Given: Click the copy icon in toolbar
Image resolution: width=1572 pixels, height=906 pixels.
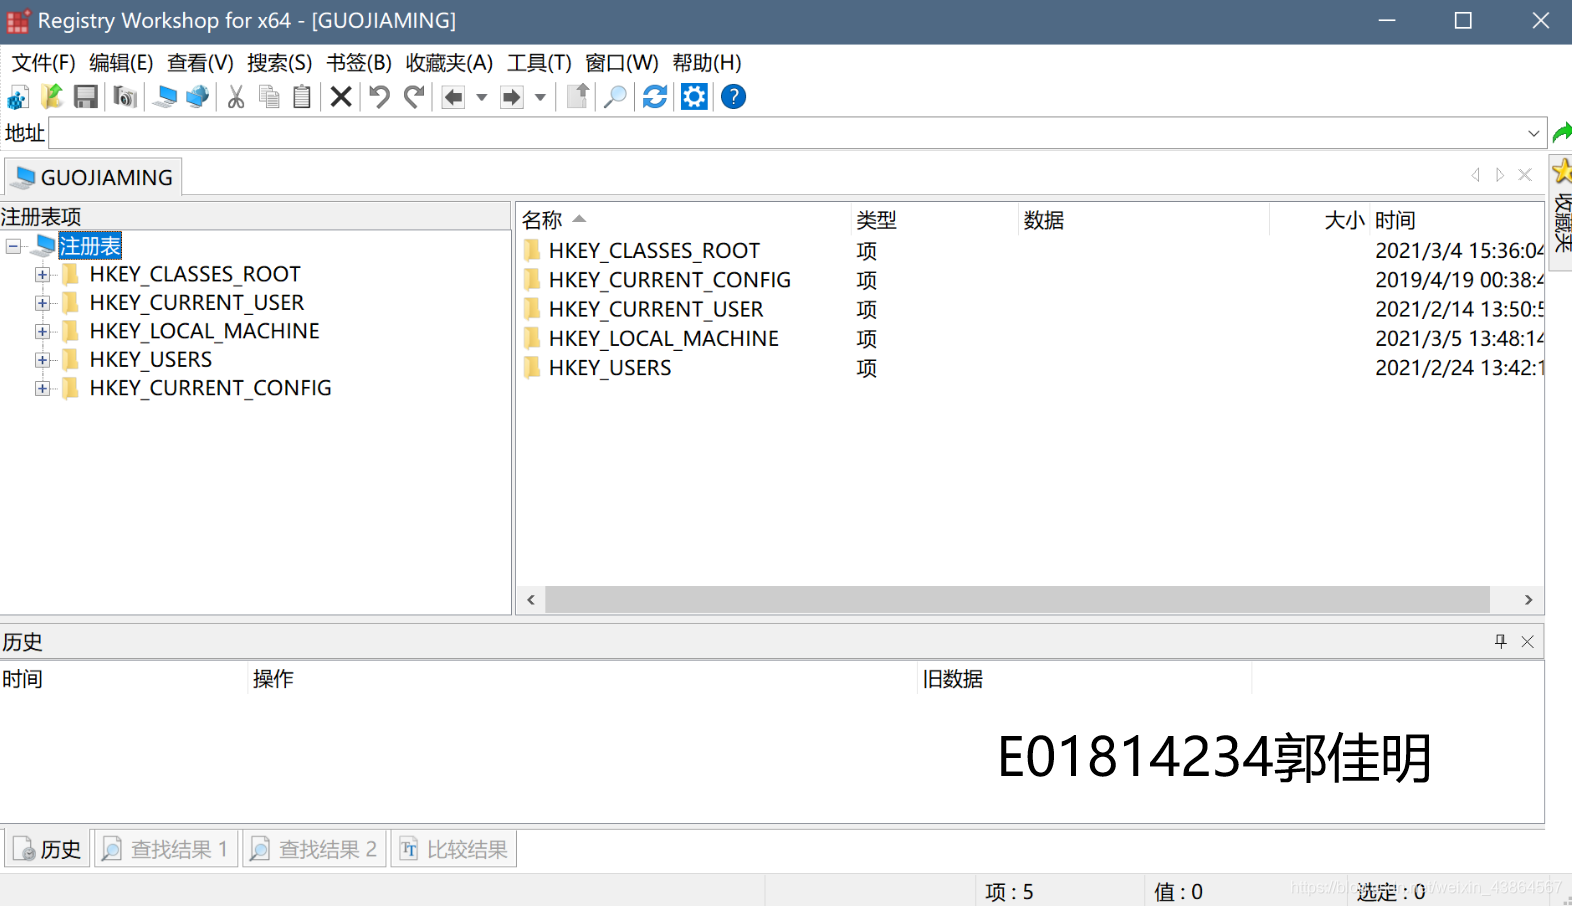Looking at the screenshot, I should point(269,97).
